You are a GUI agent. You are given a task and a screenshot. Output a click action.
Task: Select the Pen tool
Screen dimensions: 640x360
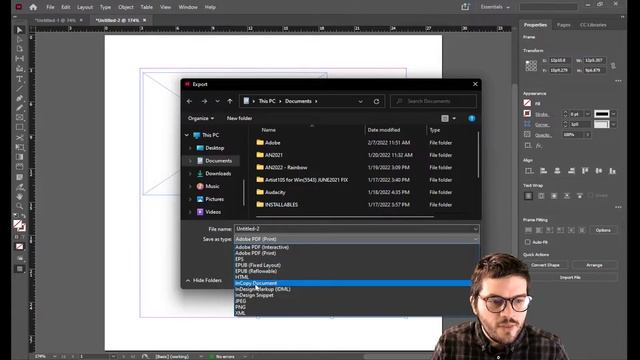(19, 98)
